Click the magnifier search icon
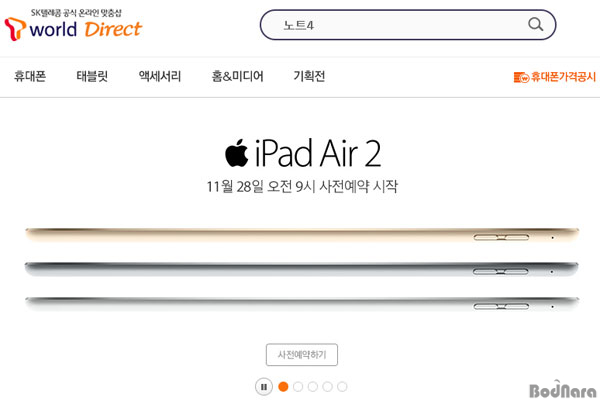The image size is (600, 401). click(x=535, y=24)
